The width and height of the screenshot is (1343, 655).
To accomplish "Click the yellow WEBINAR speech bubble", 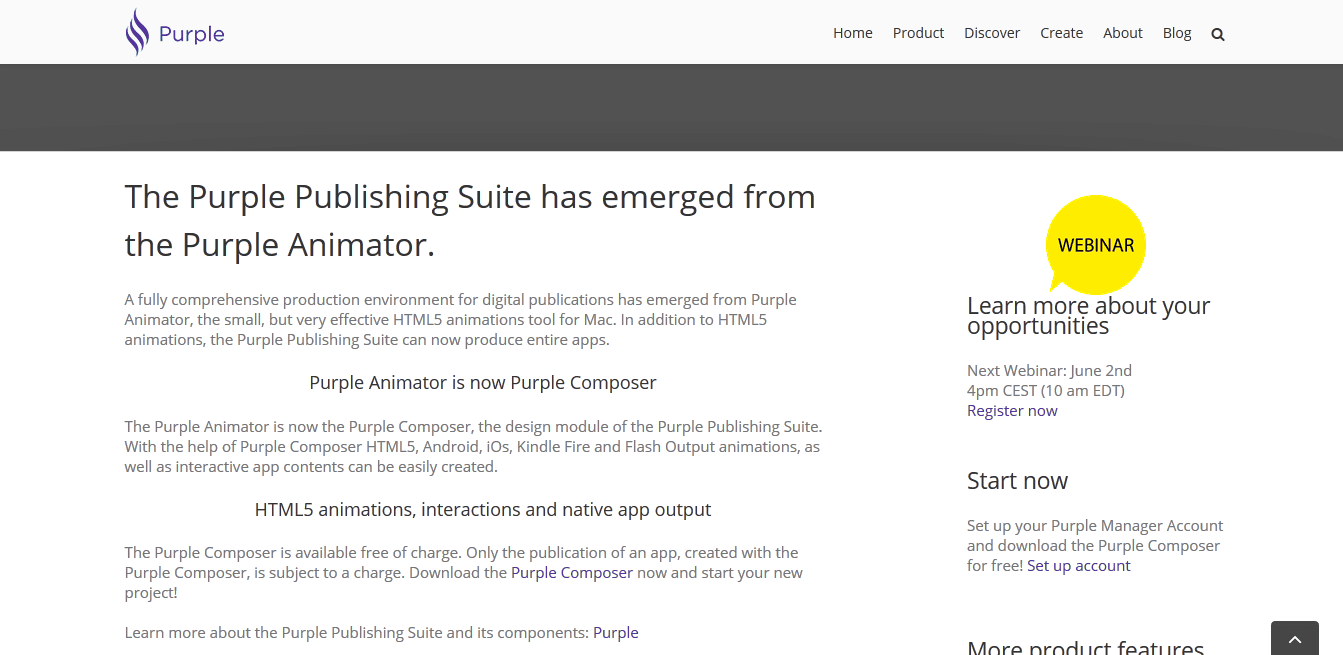I will point(1096,244).
